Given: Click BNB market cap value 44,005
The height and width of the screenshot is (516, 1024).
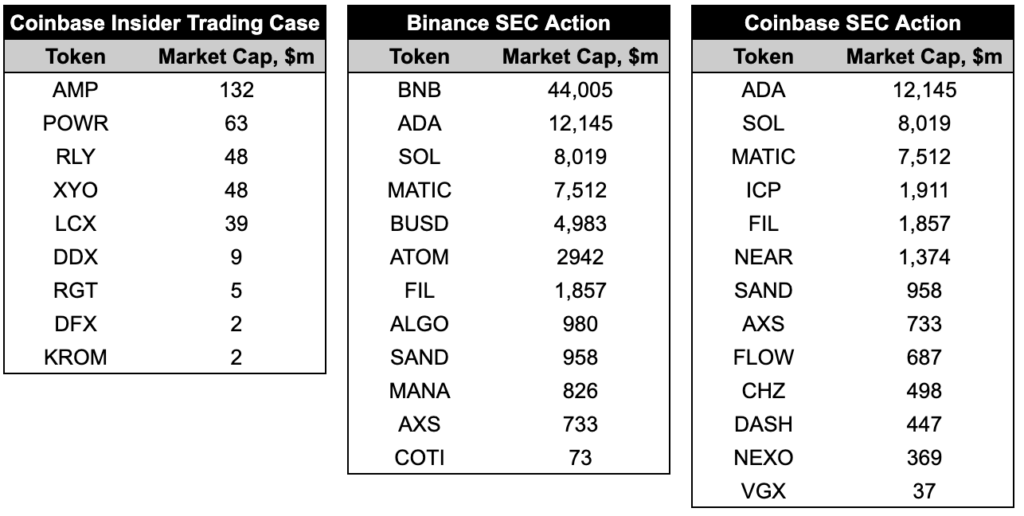Looking at the screenshot, I should point(580,89).
